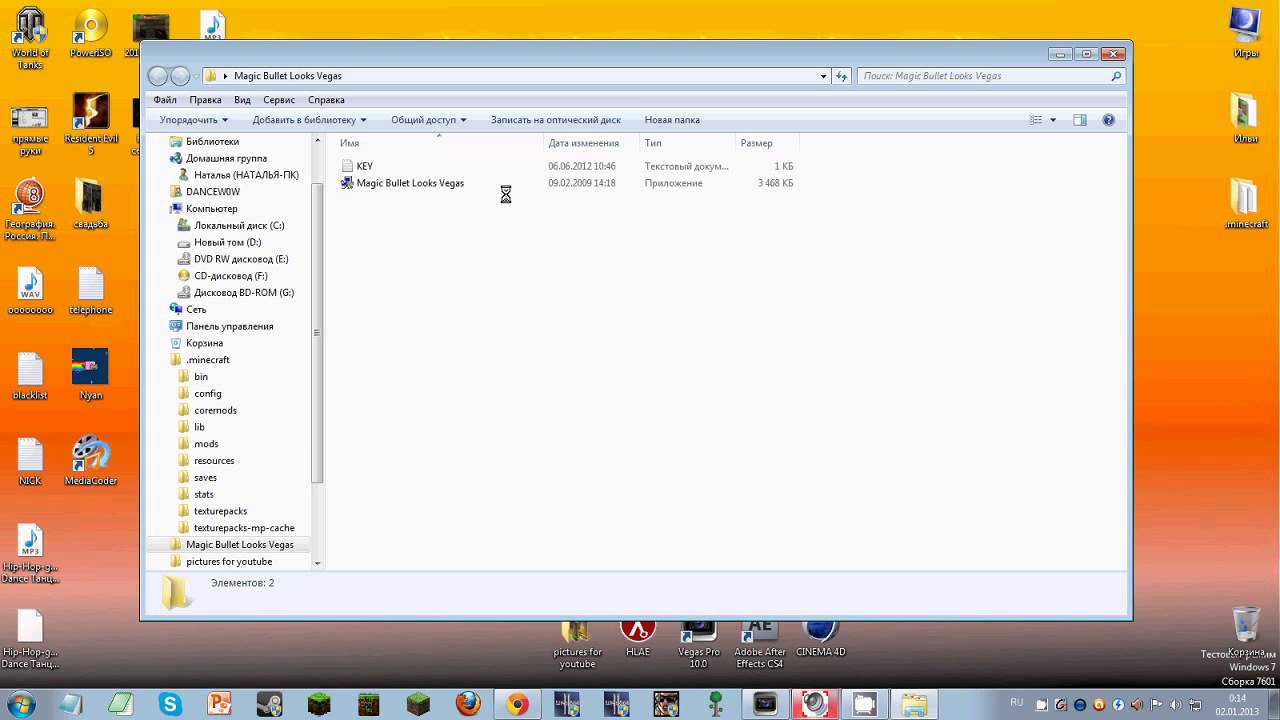This screenshot has height=720, width=1280.
Task: Open Chrome from the taskbar
Action: (x=517, y=704)
